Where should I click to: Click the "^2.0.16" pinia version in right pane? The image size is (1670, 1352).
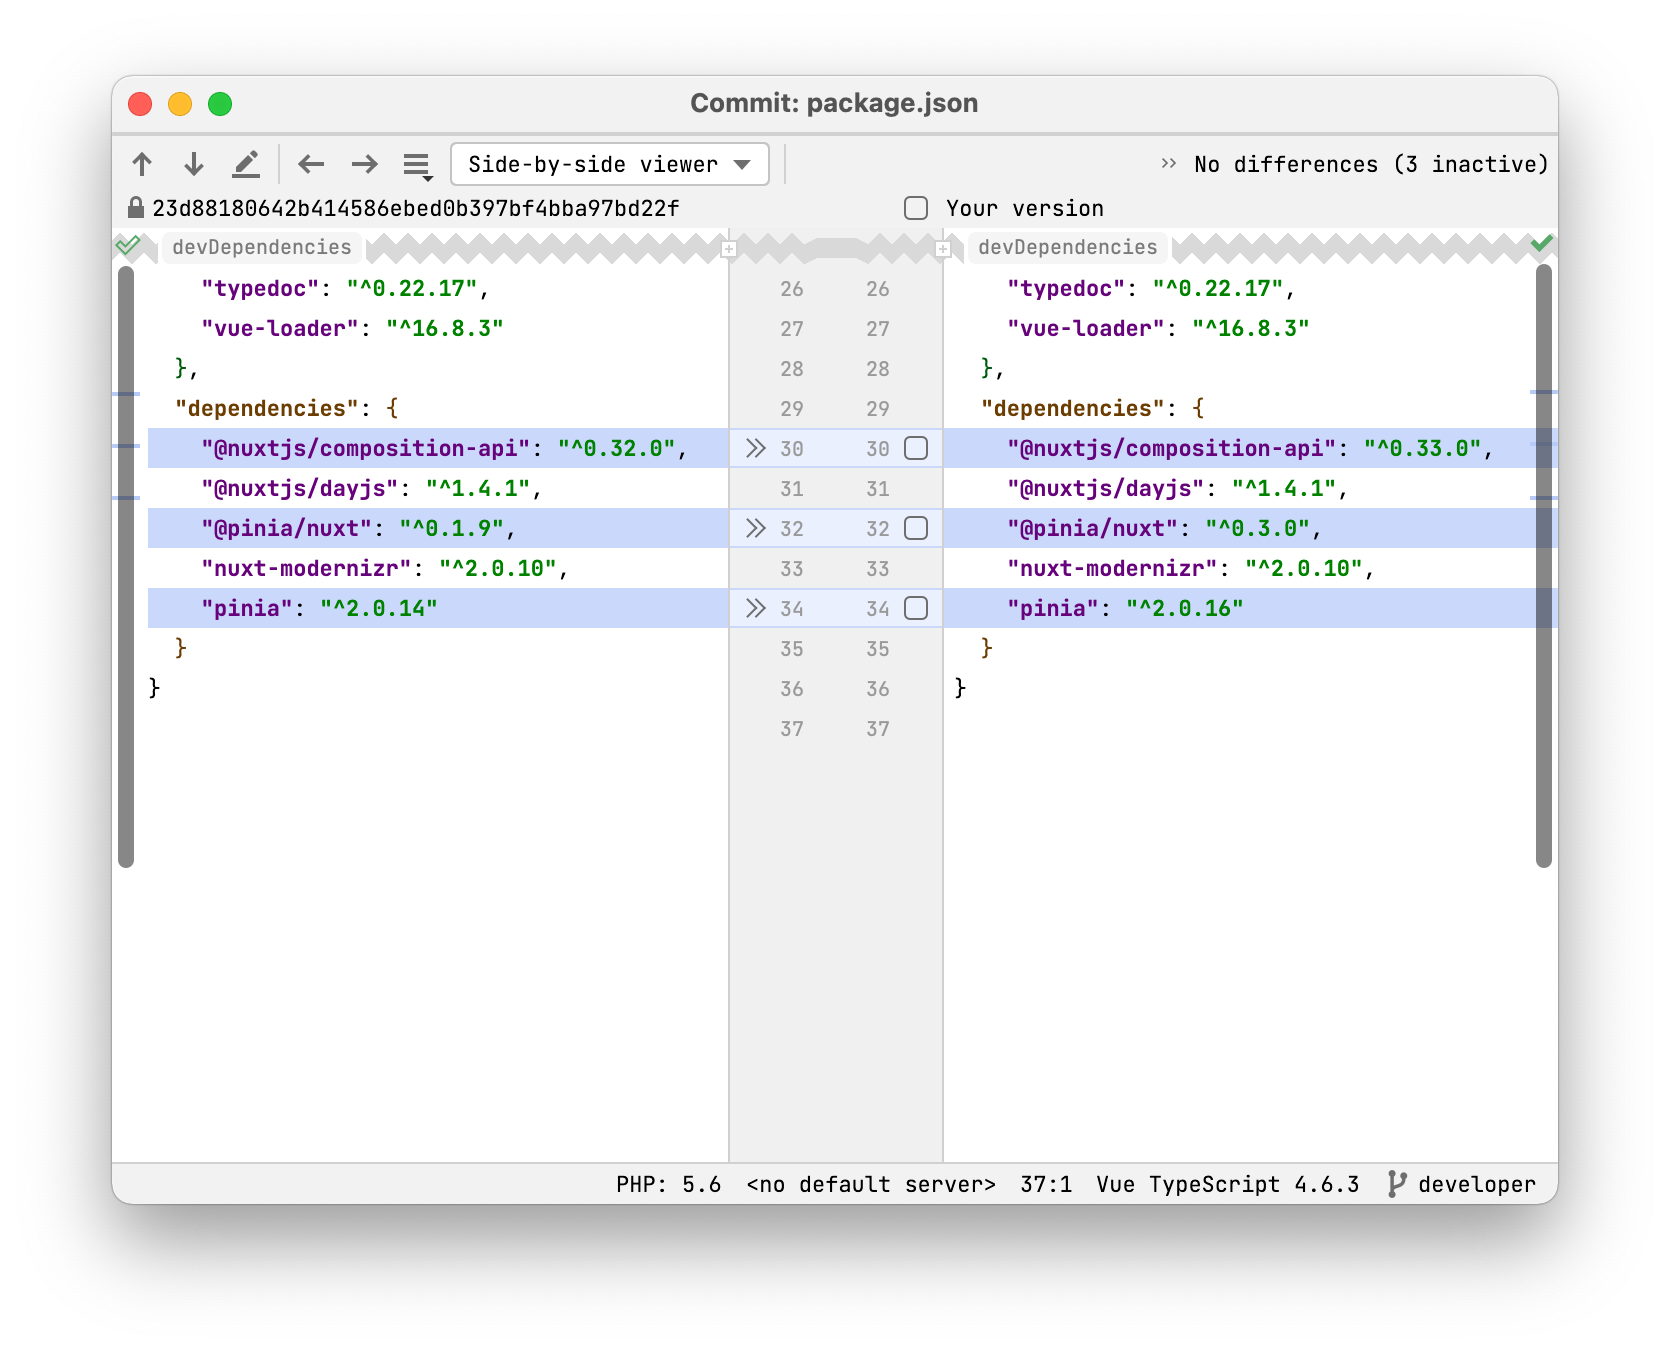click(1185, 608)
